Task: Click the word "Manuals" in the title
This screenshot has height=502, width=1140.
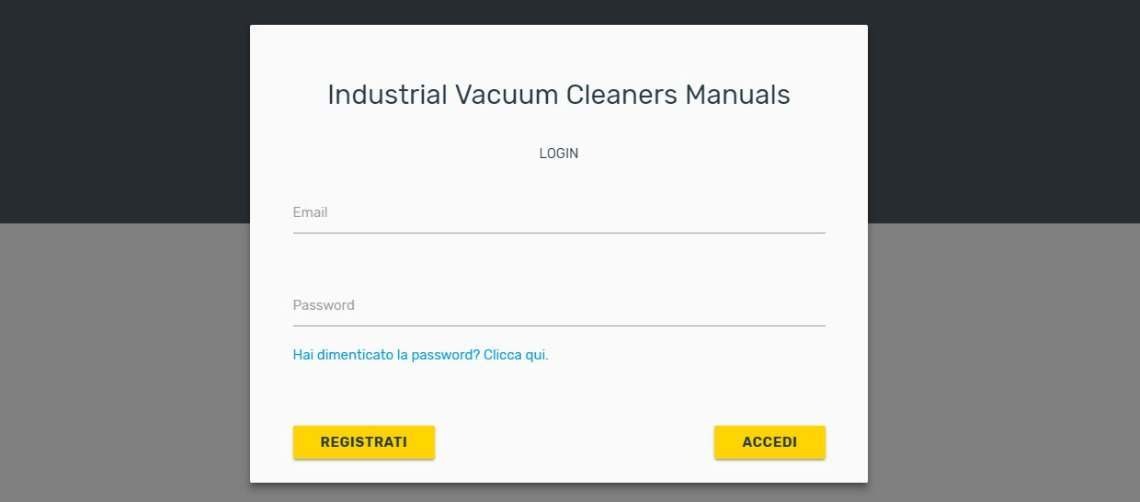Action: (737, 95)
